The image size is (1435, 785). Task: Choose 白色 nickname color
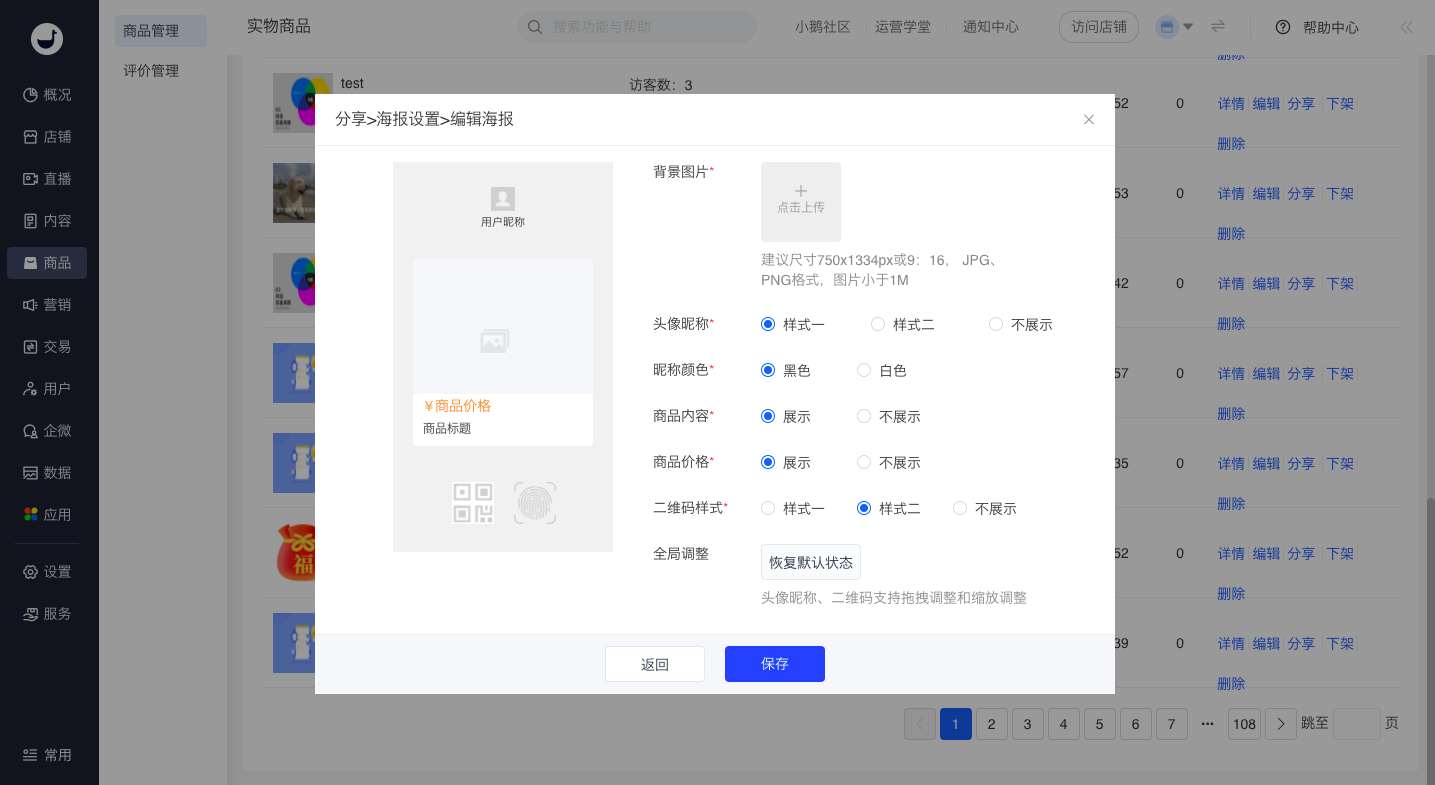[x=864, y=371]
